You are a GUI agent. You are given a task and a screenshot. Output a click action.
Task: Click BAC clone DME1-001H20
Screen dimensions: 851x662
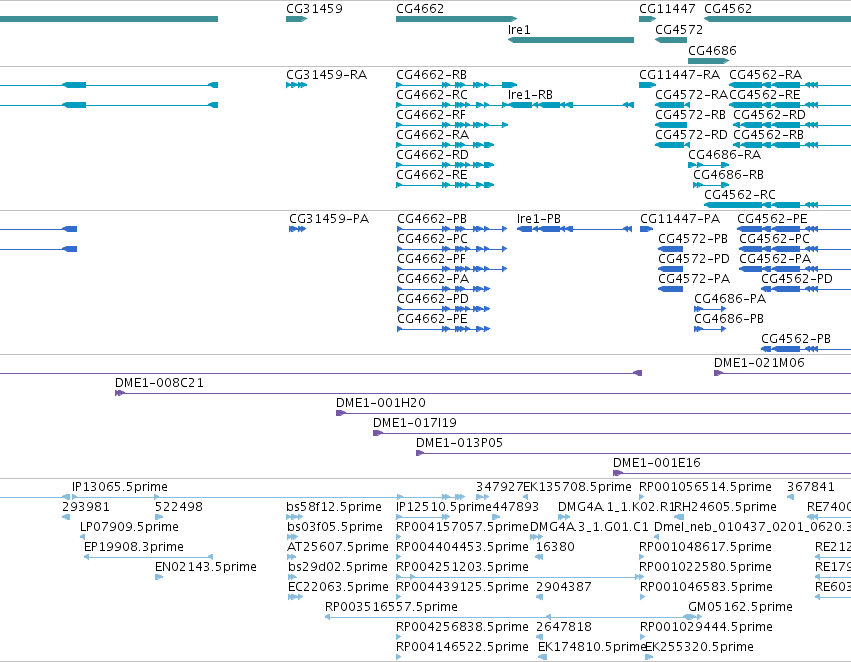coord(381,403)
